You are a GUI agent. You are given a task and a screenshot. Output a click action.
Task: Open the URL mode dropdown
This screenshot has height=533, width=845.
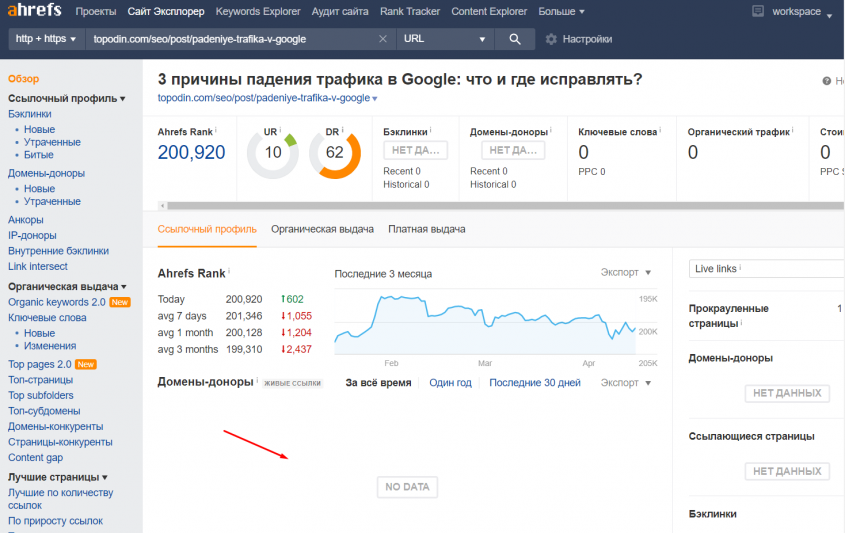[445, 39]
